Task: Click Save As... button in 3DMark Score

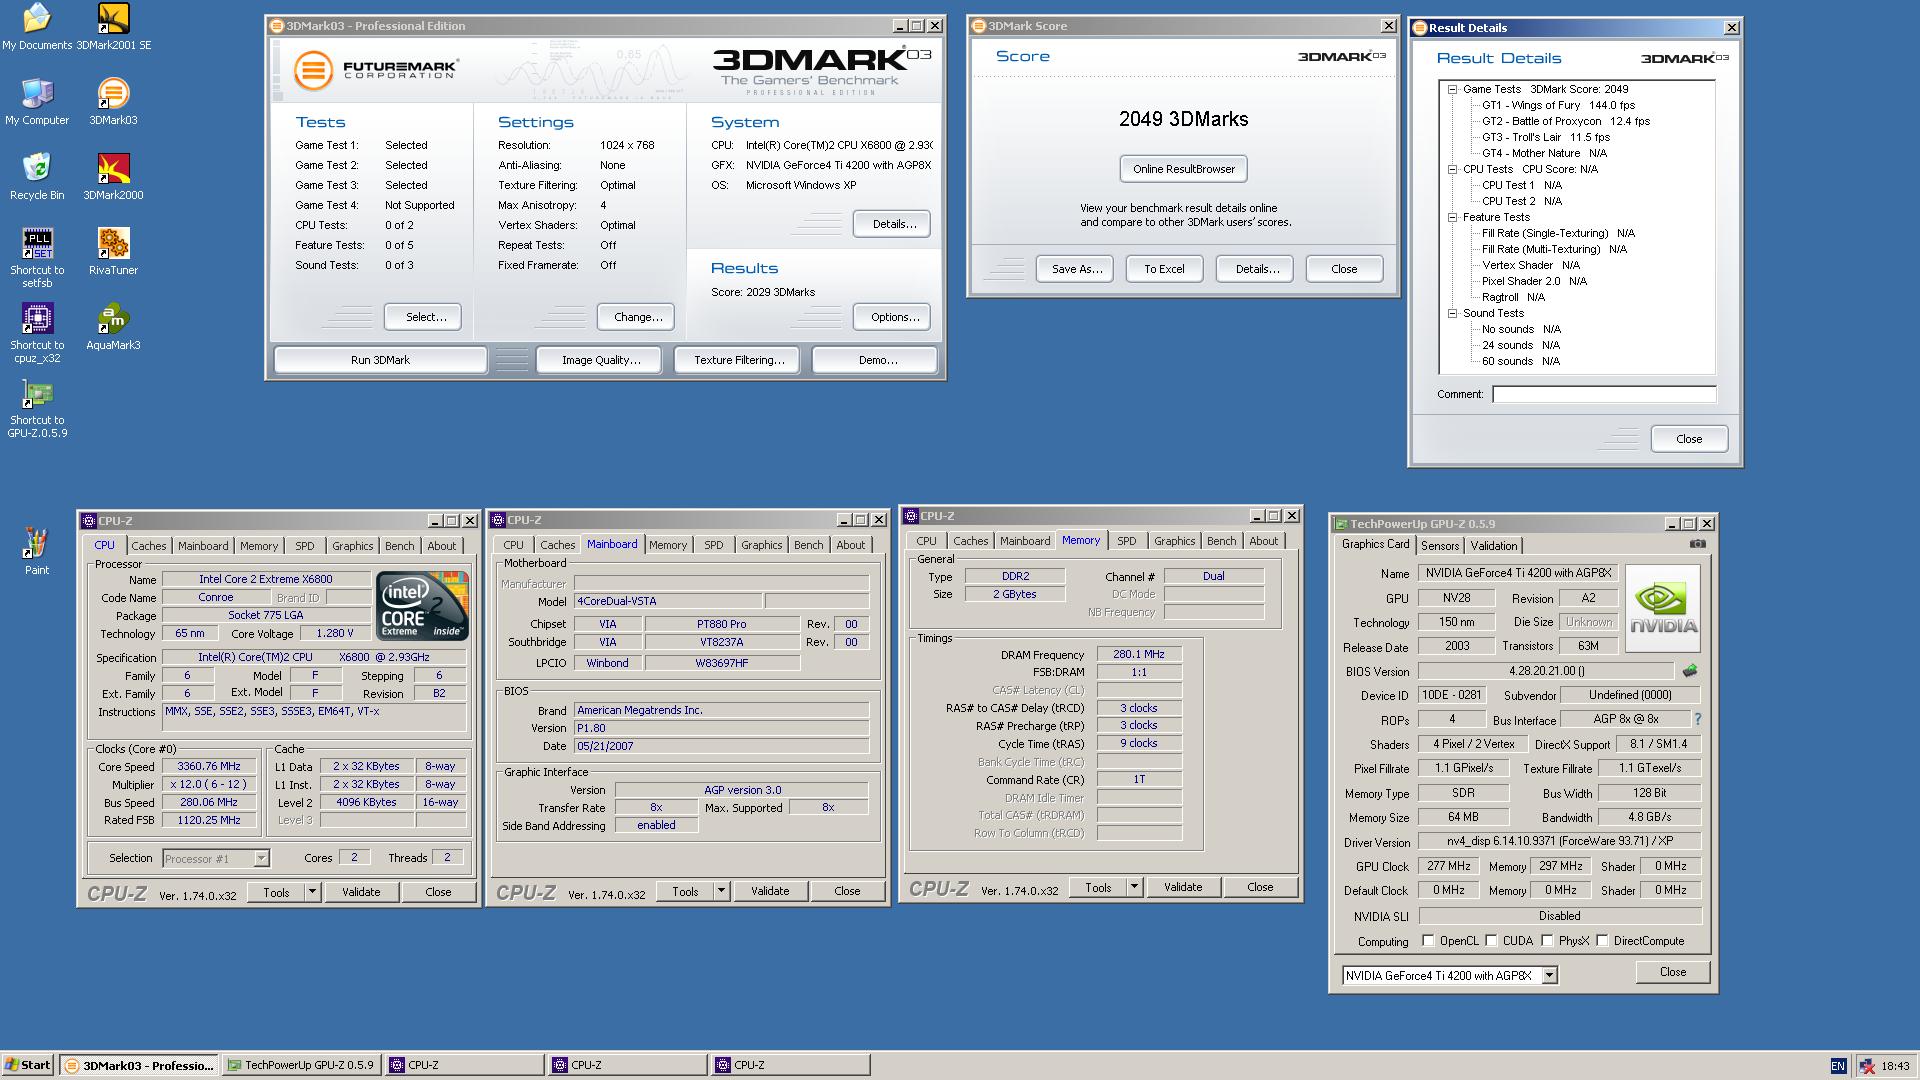Action: [1076, 269]
